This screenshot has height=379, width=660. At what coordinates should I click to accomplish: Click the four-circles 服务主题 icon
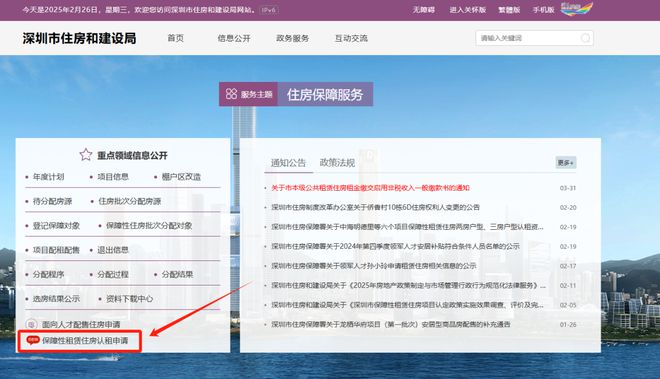[x=232, y=94]
